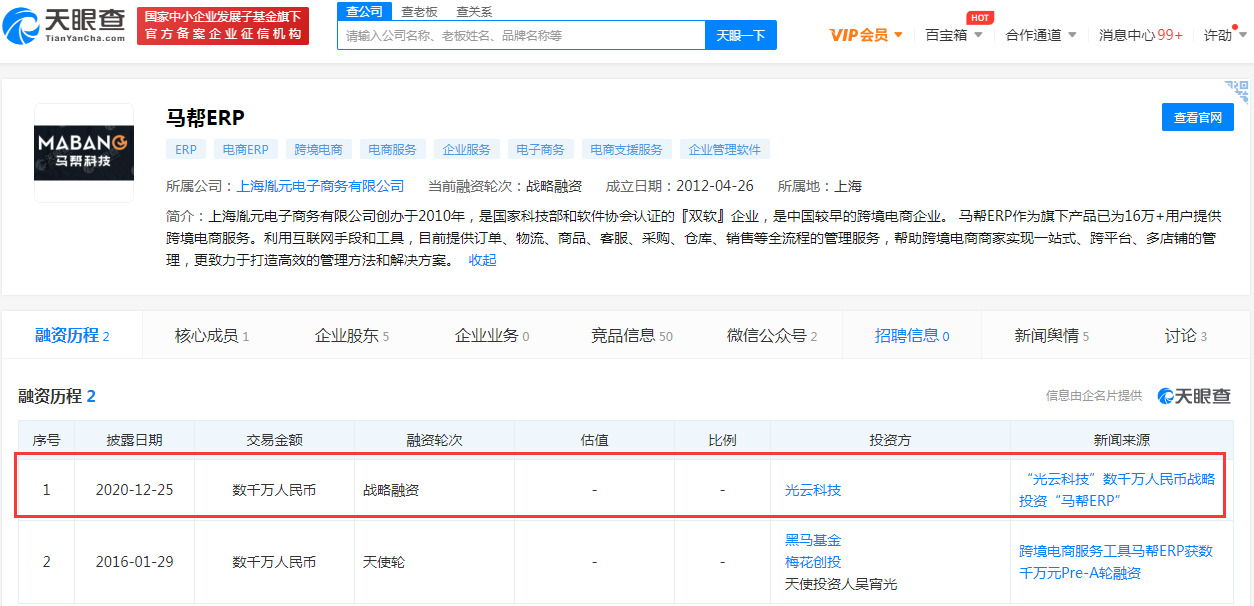Image resolution: width=1254 pixels, height=606 pixels.
Task: Click the 披露日期 column header
Action: tap(134, 440)
